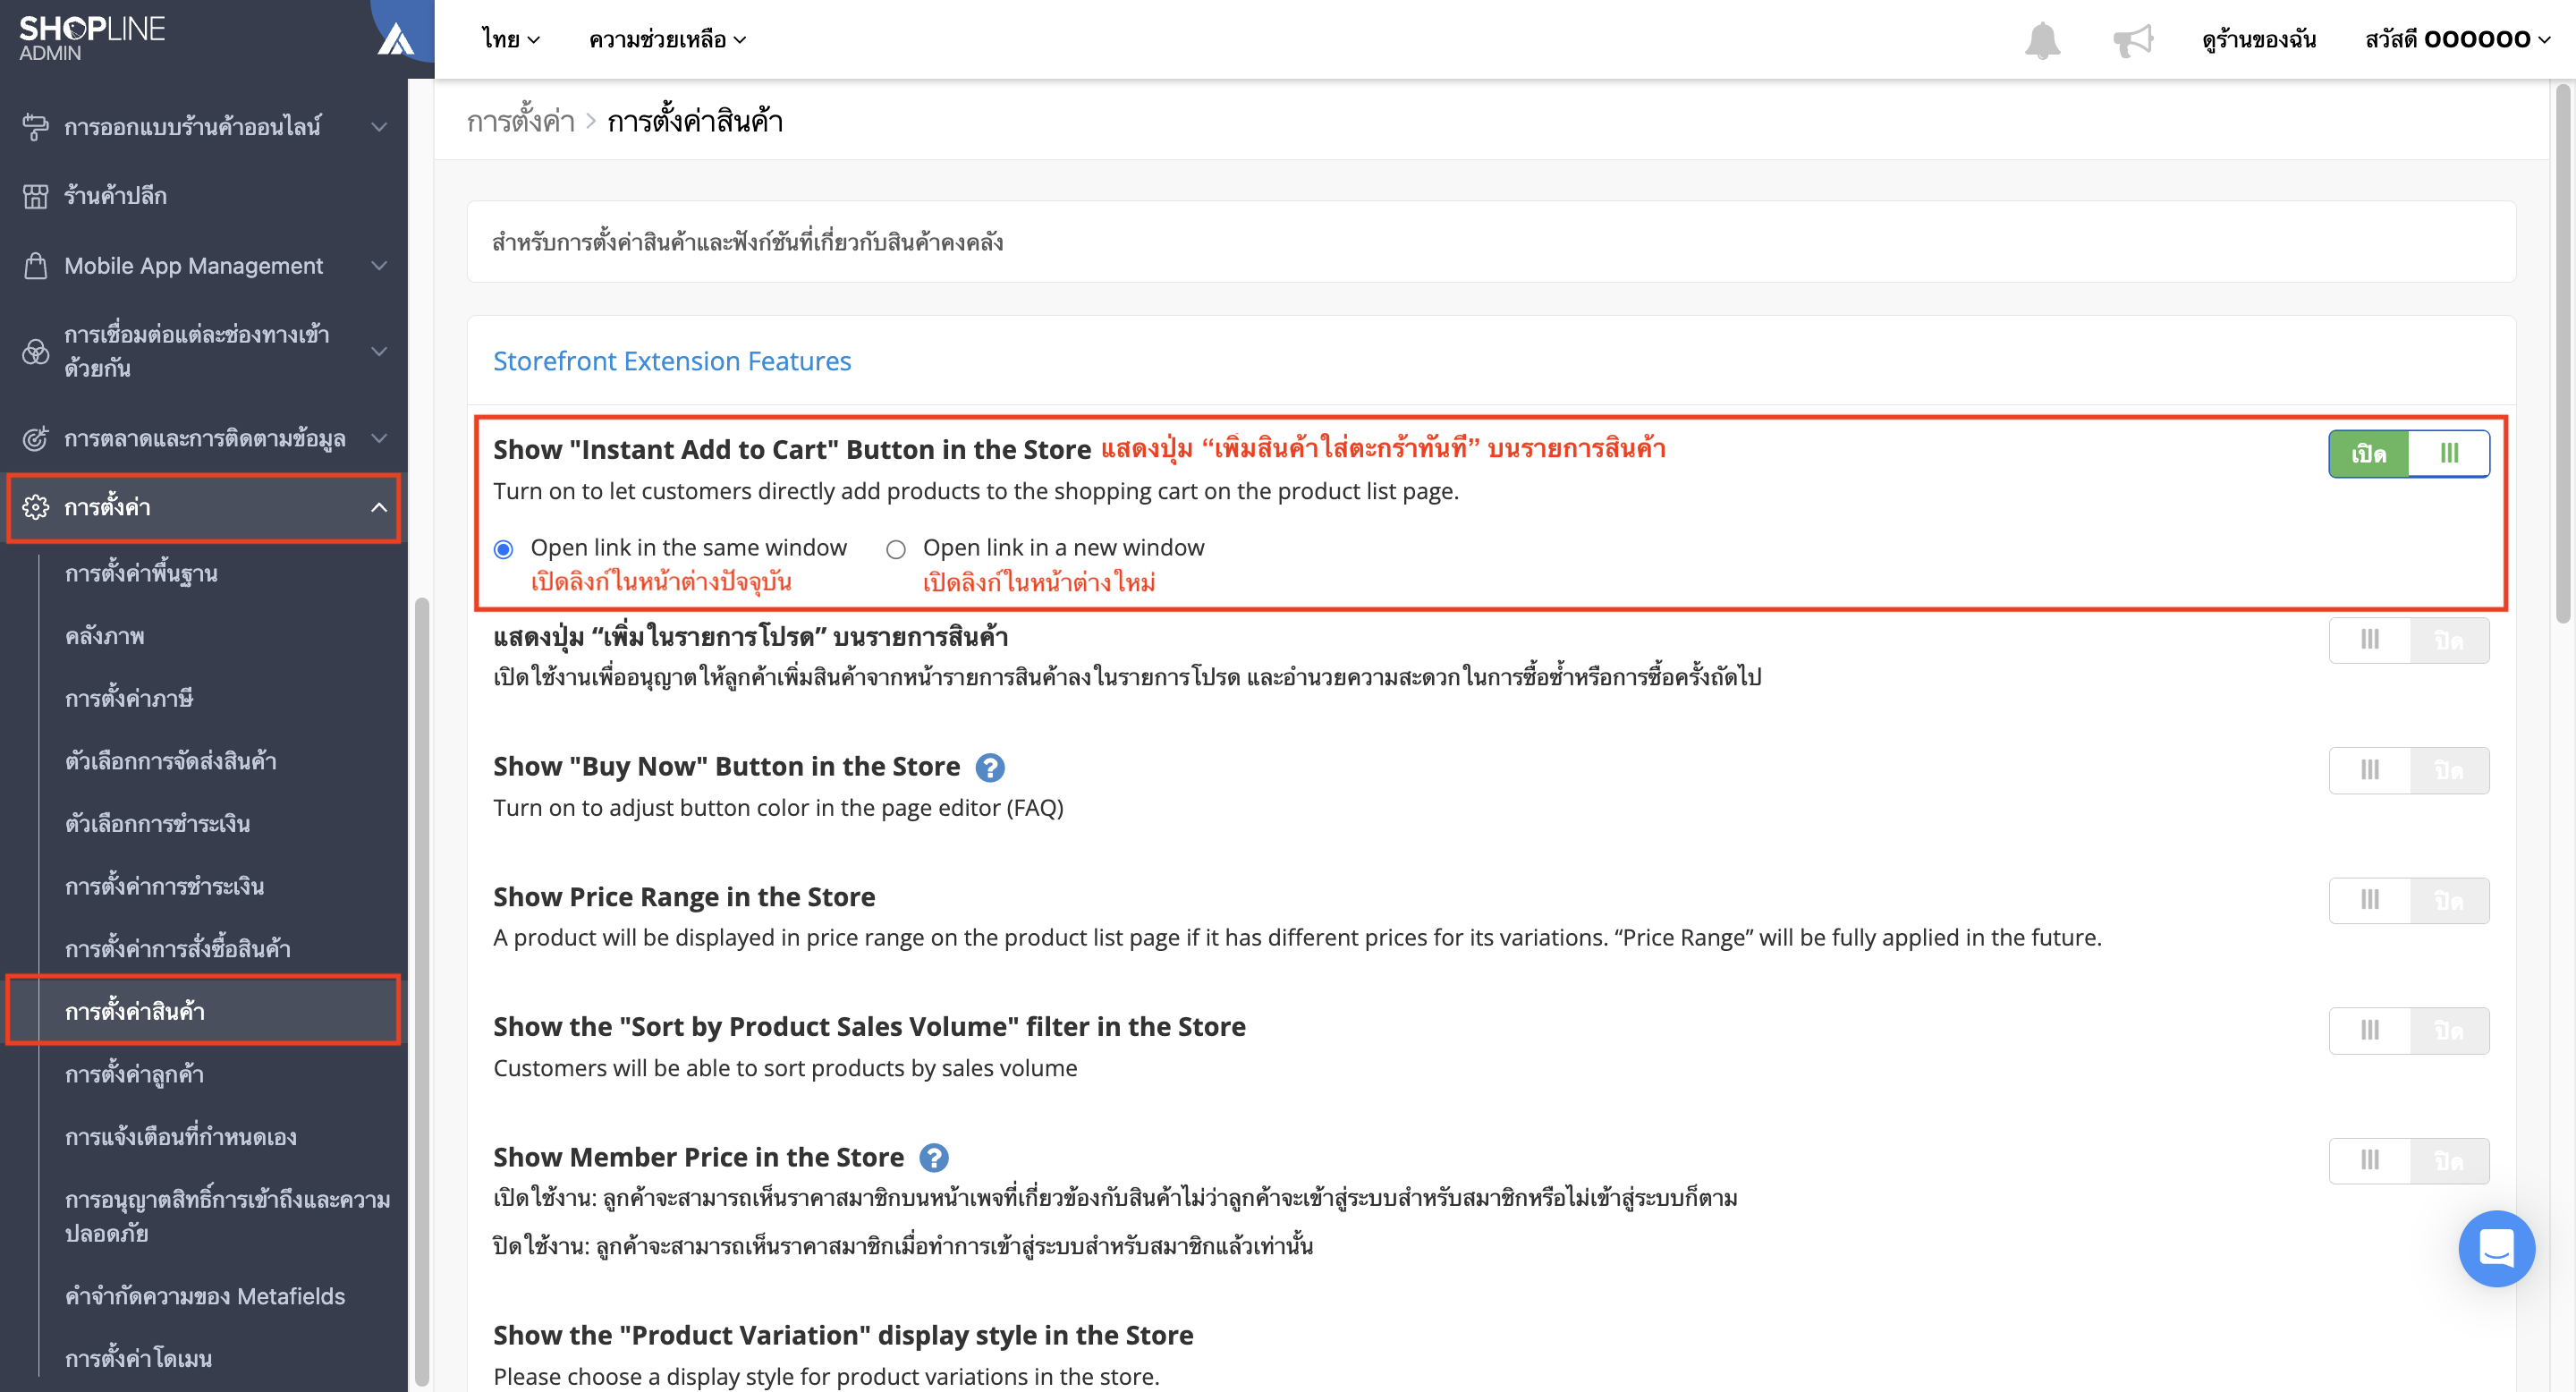
Task: Open the ไทย language dropdown
Action: [510, 40]
